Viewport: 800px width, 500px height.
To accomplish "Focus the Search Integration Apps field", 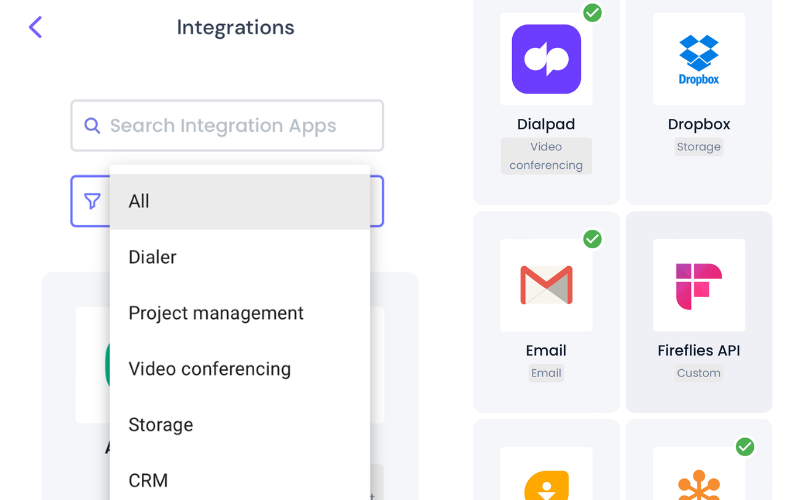I will (x=240, y=126).
